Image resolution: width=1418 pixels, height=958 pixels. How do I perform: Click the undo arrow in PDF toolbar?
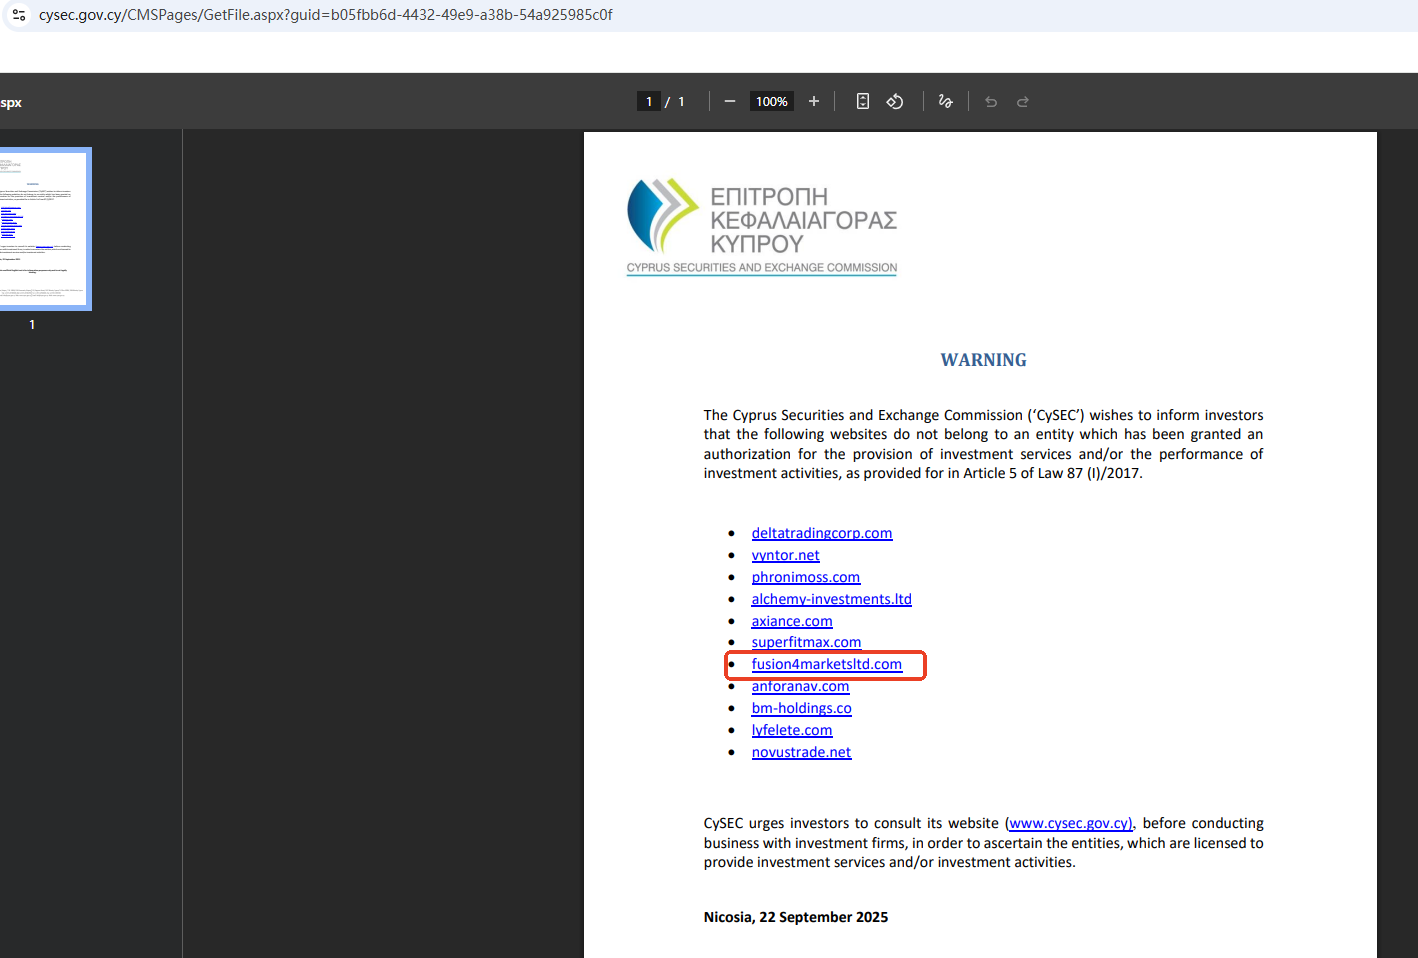(991, 101)
